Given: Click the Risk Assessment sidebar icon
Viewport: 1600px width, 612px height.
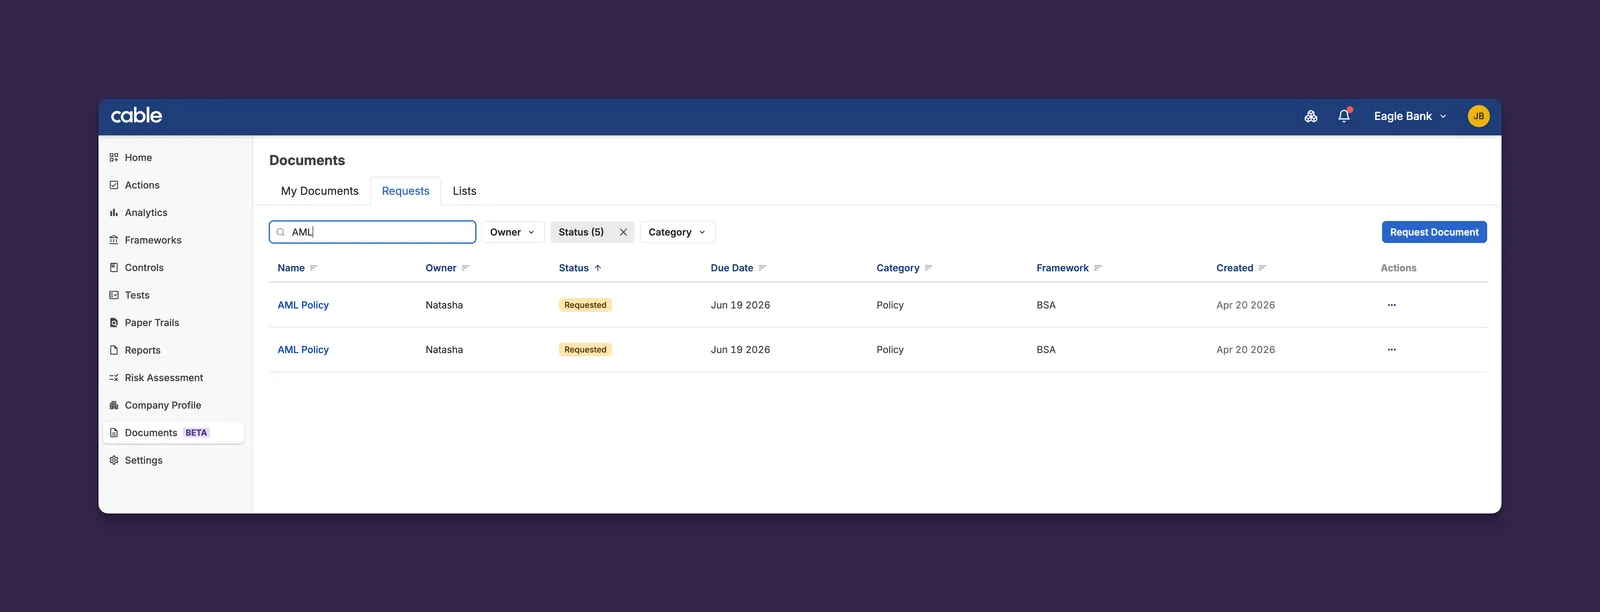Looking at the screenshot, I should point(114,378).
